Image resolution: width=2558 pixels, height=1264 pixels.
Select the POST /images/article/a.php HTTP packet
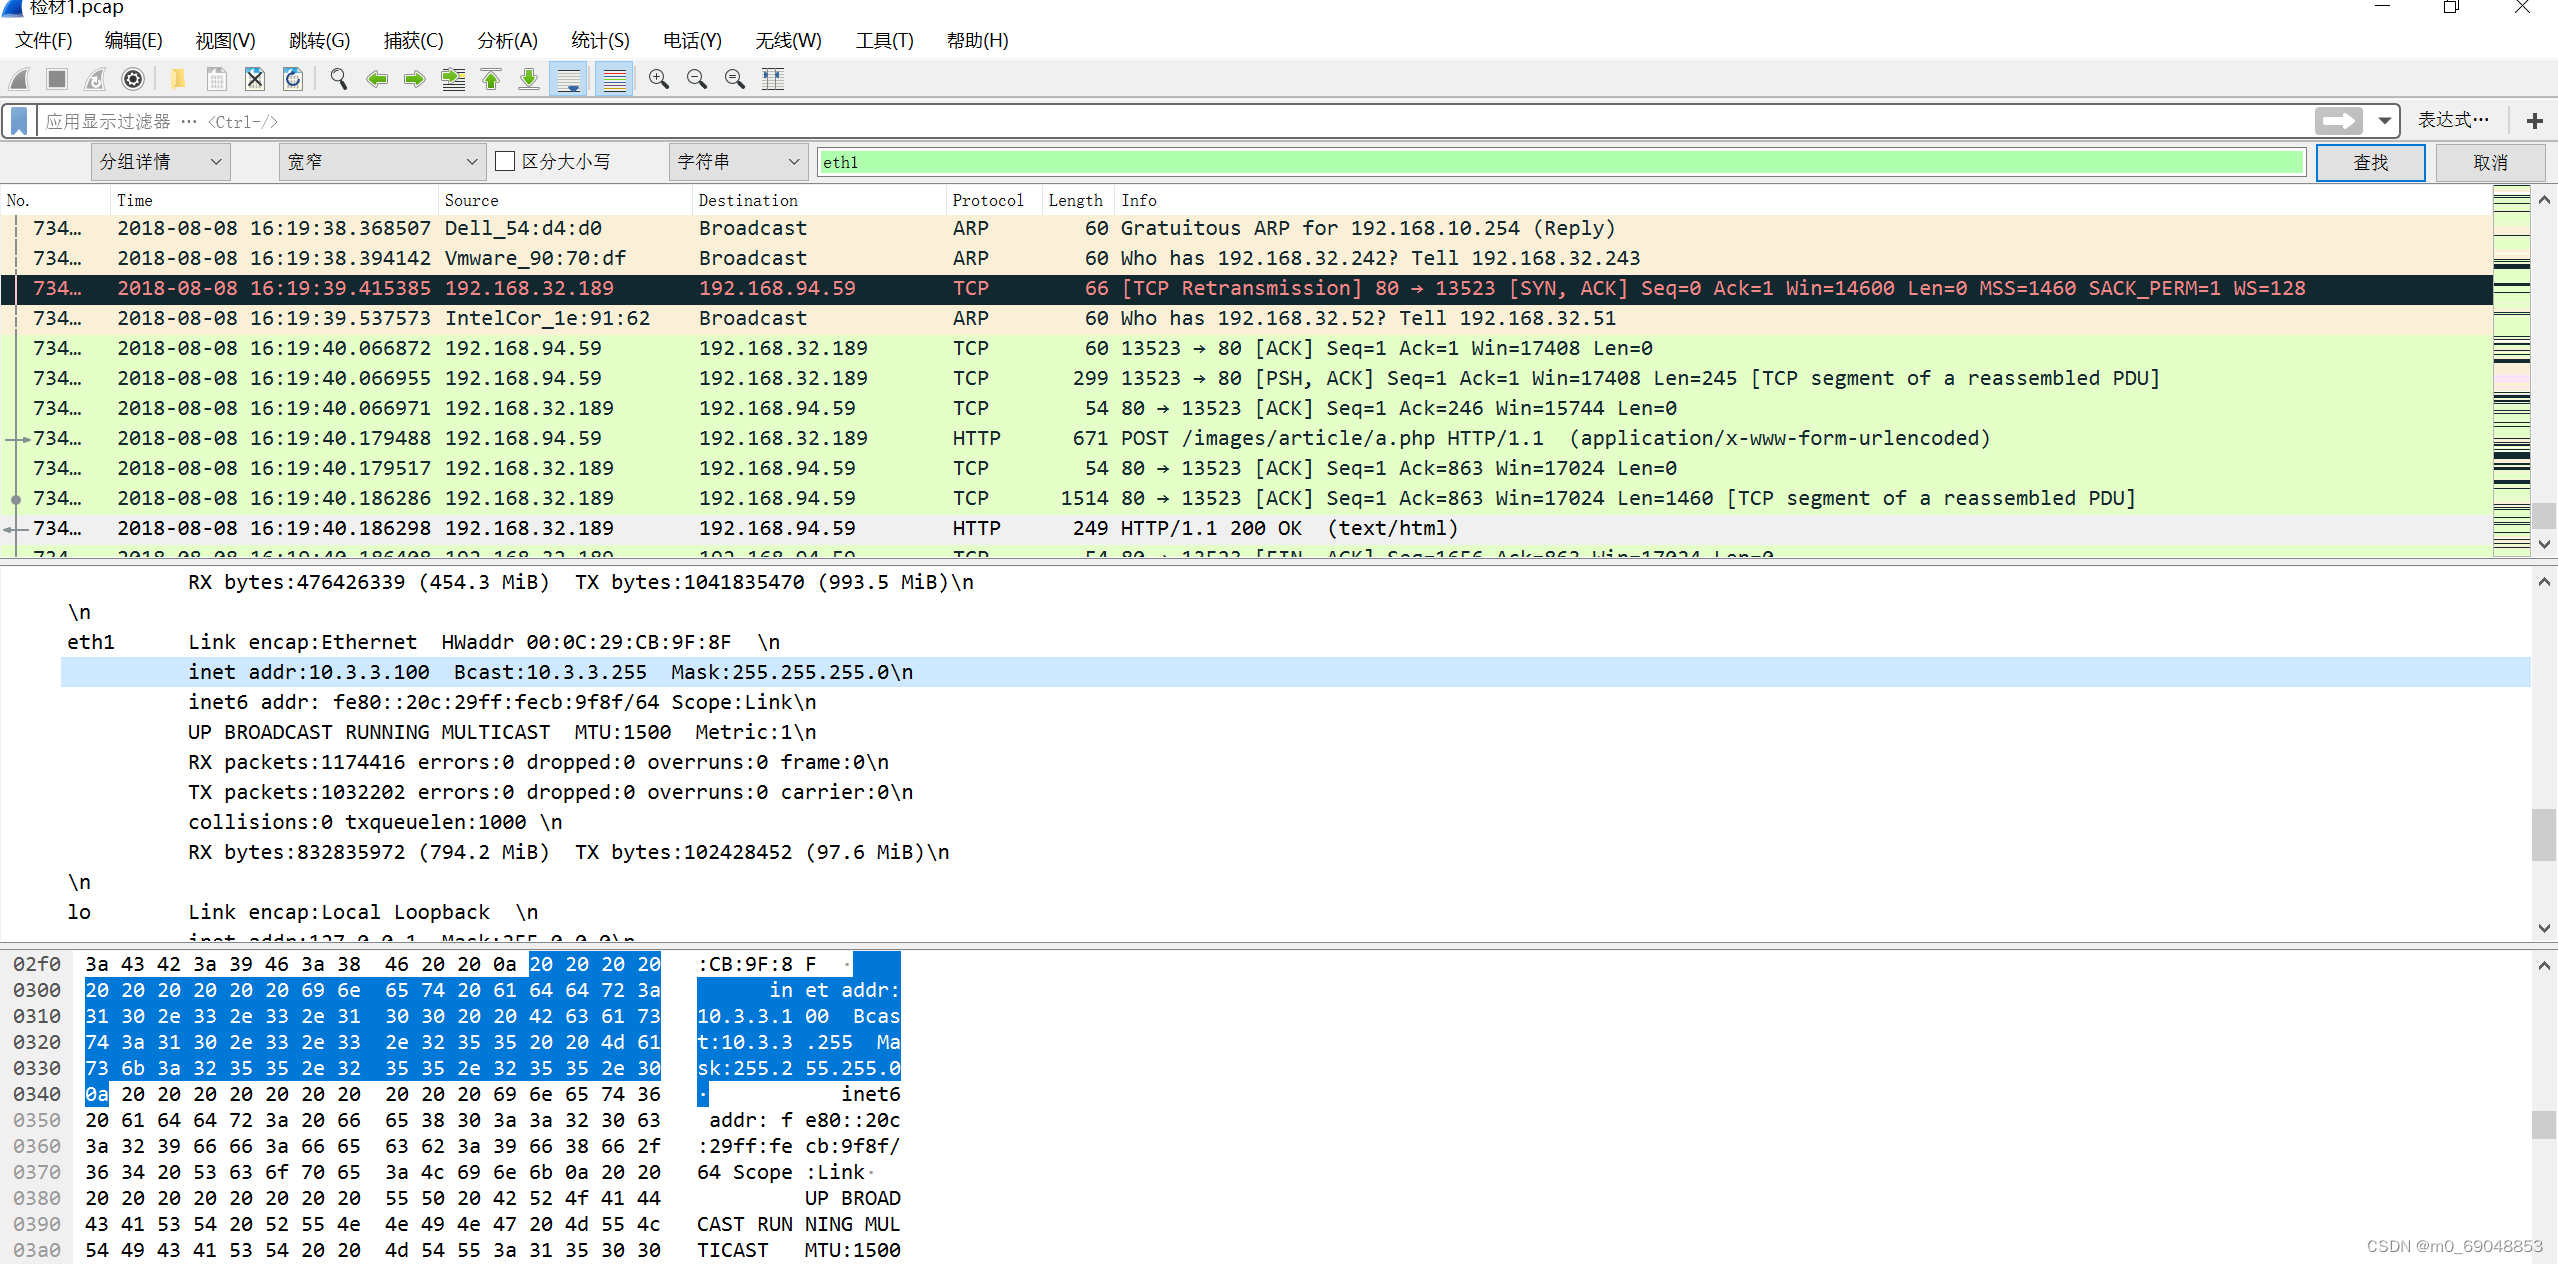1246,438
